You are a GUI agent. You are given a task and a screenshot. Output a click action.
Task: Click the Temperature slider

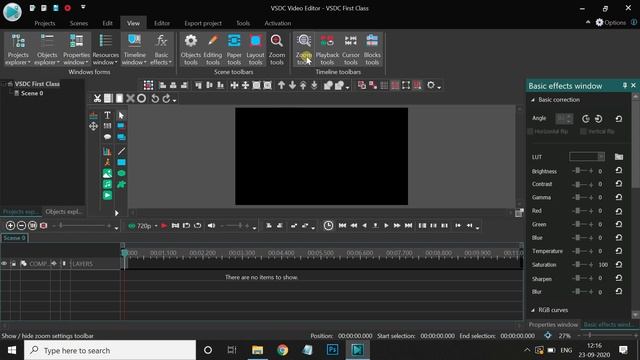(x=582, y=251)
